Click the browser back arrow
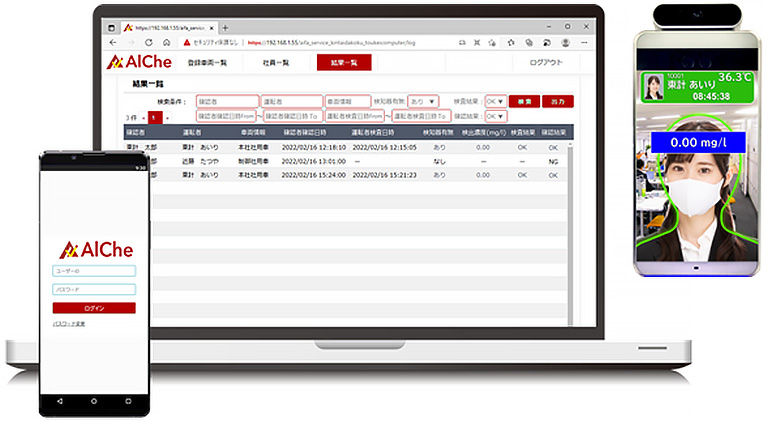The height and width of the screenshot is (422, 768). (x=113, y=43)
